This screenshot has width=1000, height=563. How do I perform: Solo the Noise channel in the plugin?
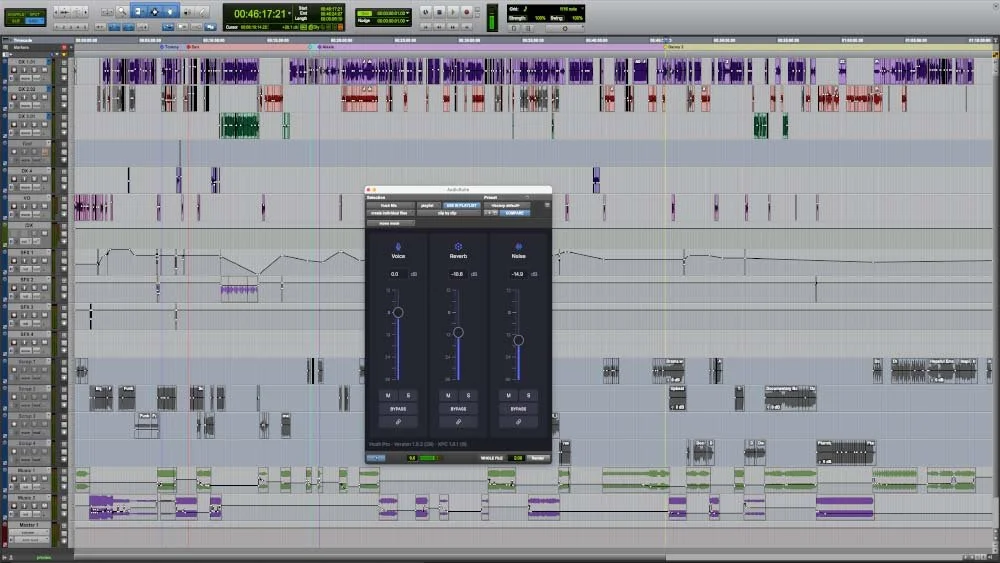528,395
